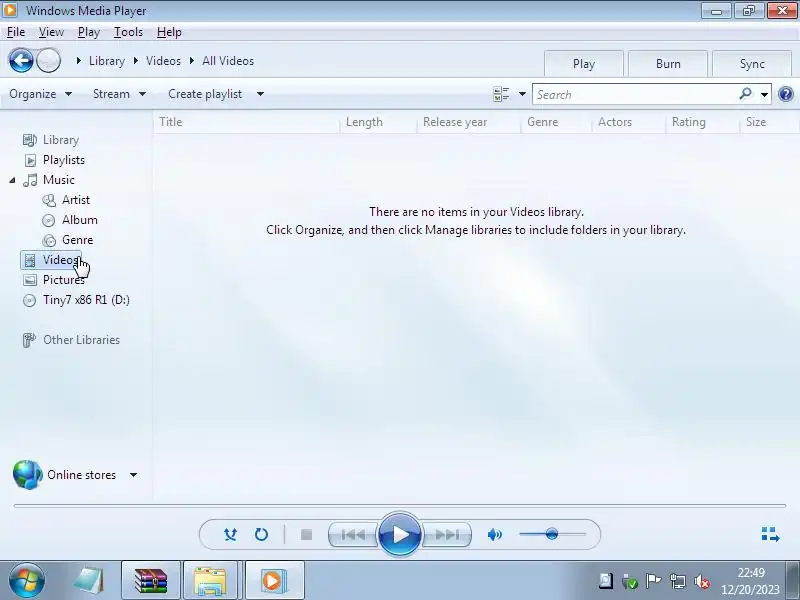Open Windows Explorer from the taskbar
This screenshot has width=800, height=600.
coord(210,581)
